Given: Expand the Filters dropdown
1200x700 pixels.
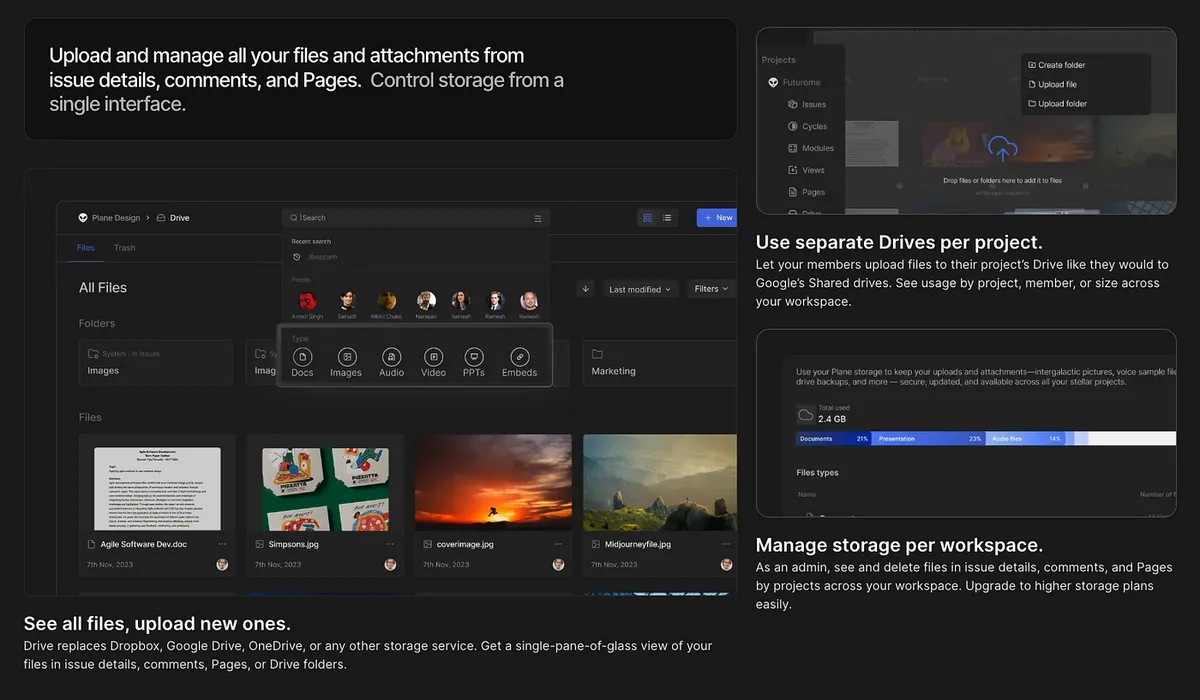Looking at the screenshot, I should 711,289.
